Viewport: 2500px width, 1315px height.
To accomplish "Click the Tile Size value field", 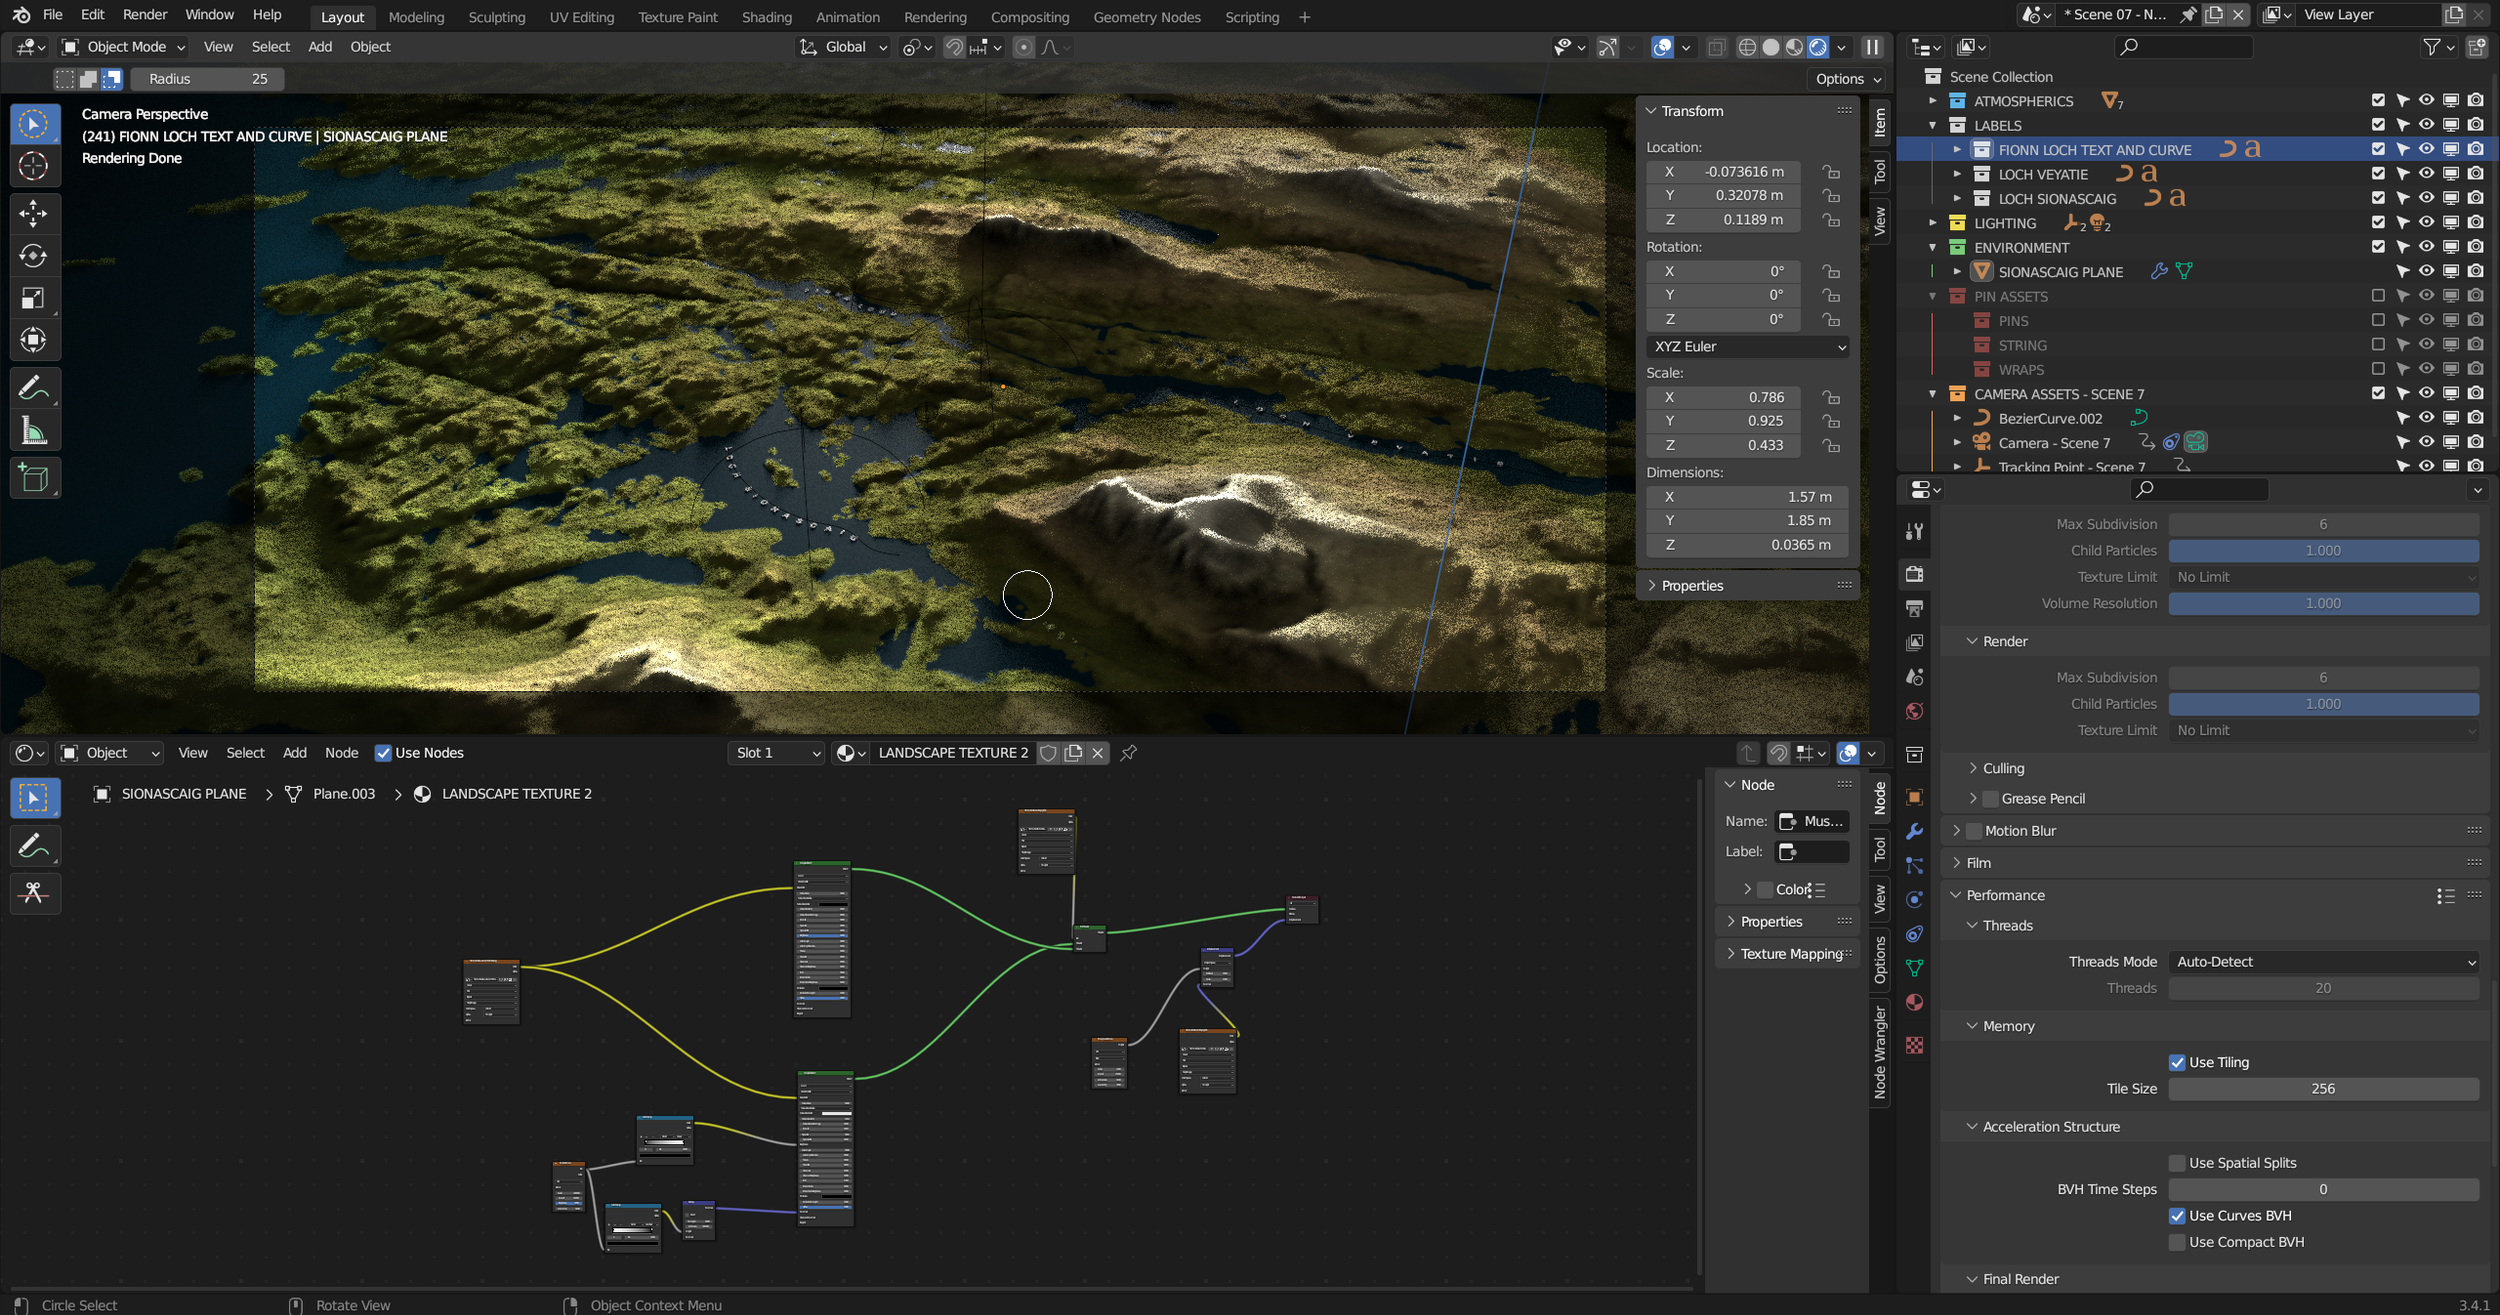I will coord(2323,1089).
